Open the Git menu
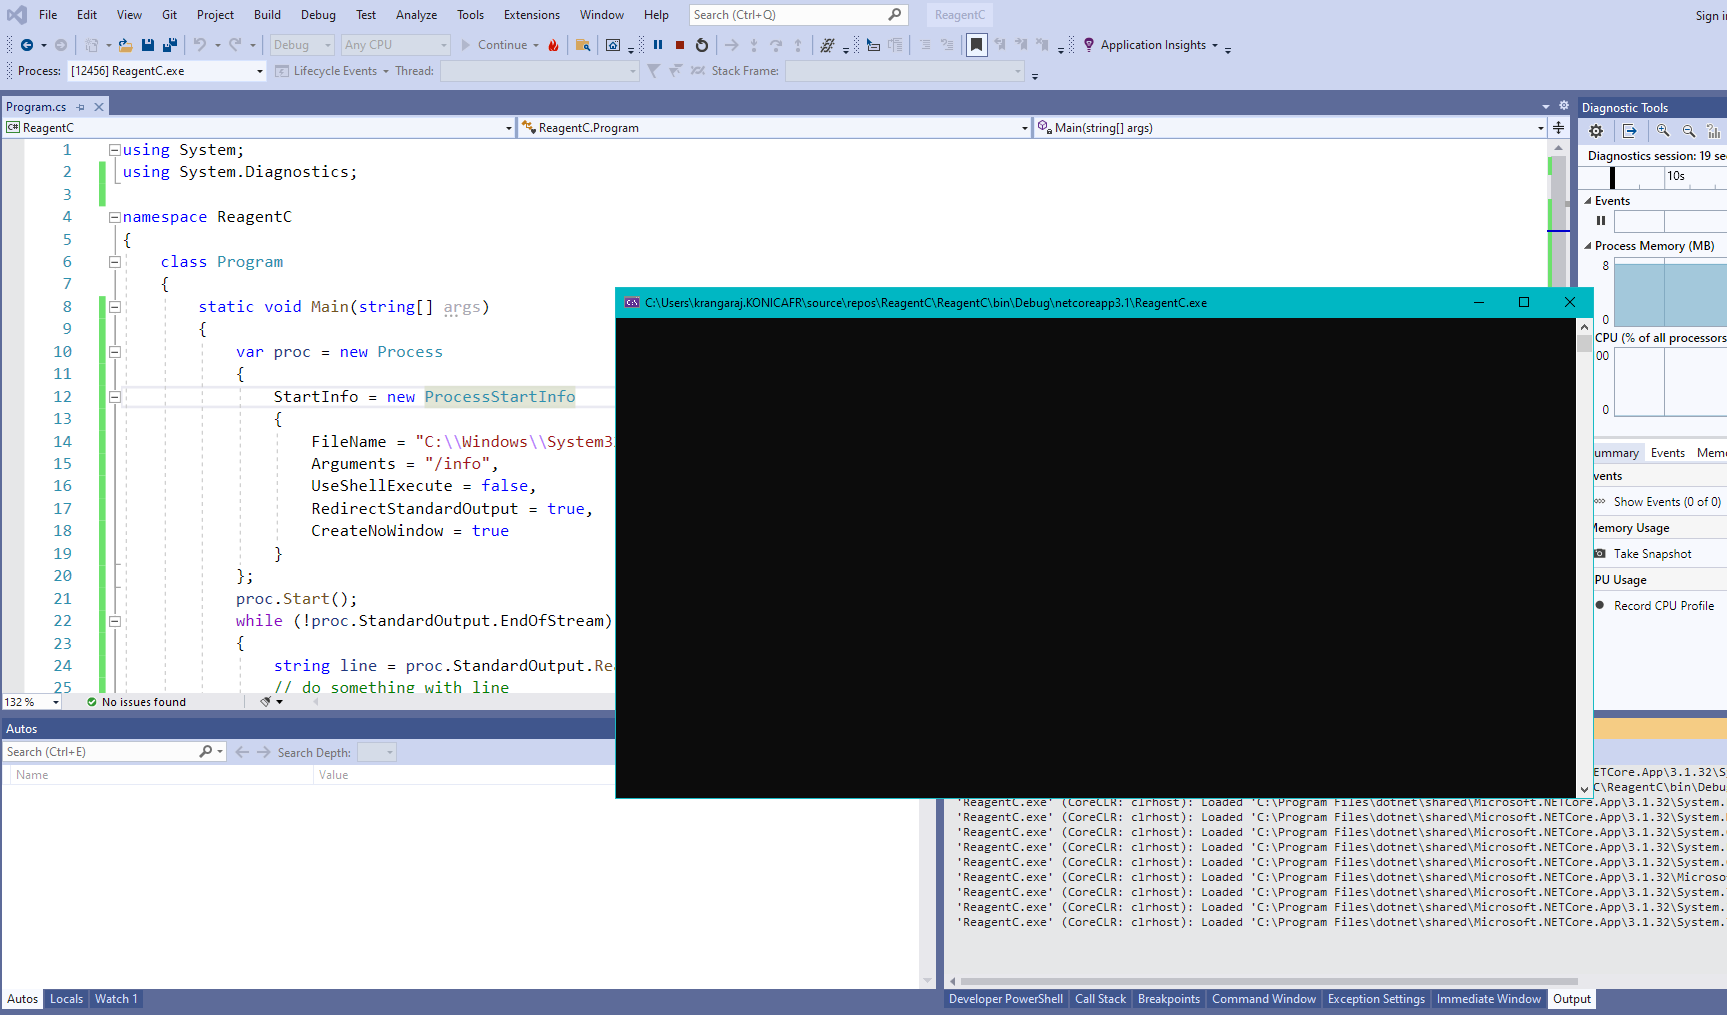1727x1015 pixels. (169, 15)
